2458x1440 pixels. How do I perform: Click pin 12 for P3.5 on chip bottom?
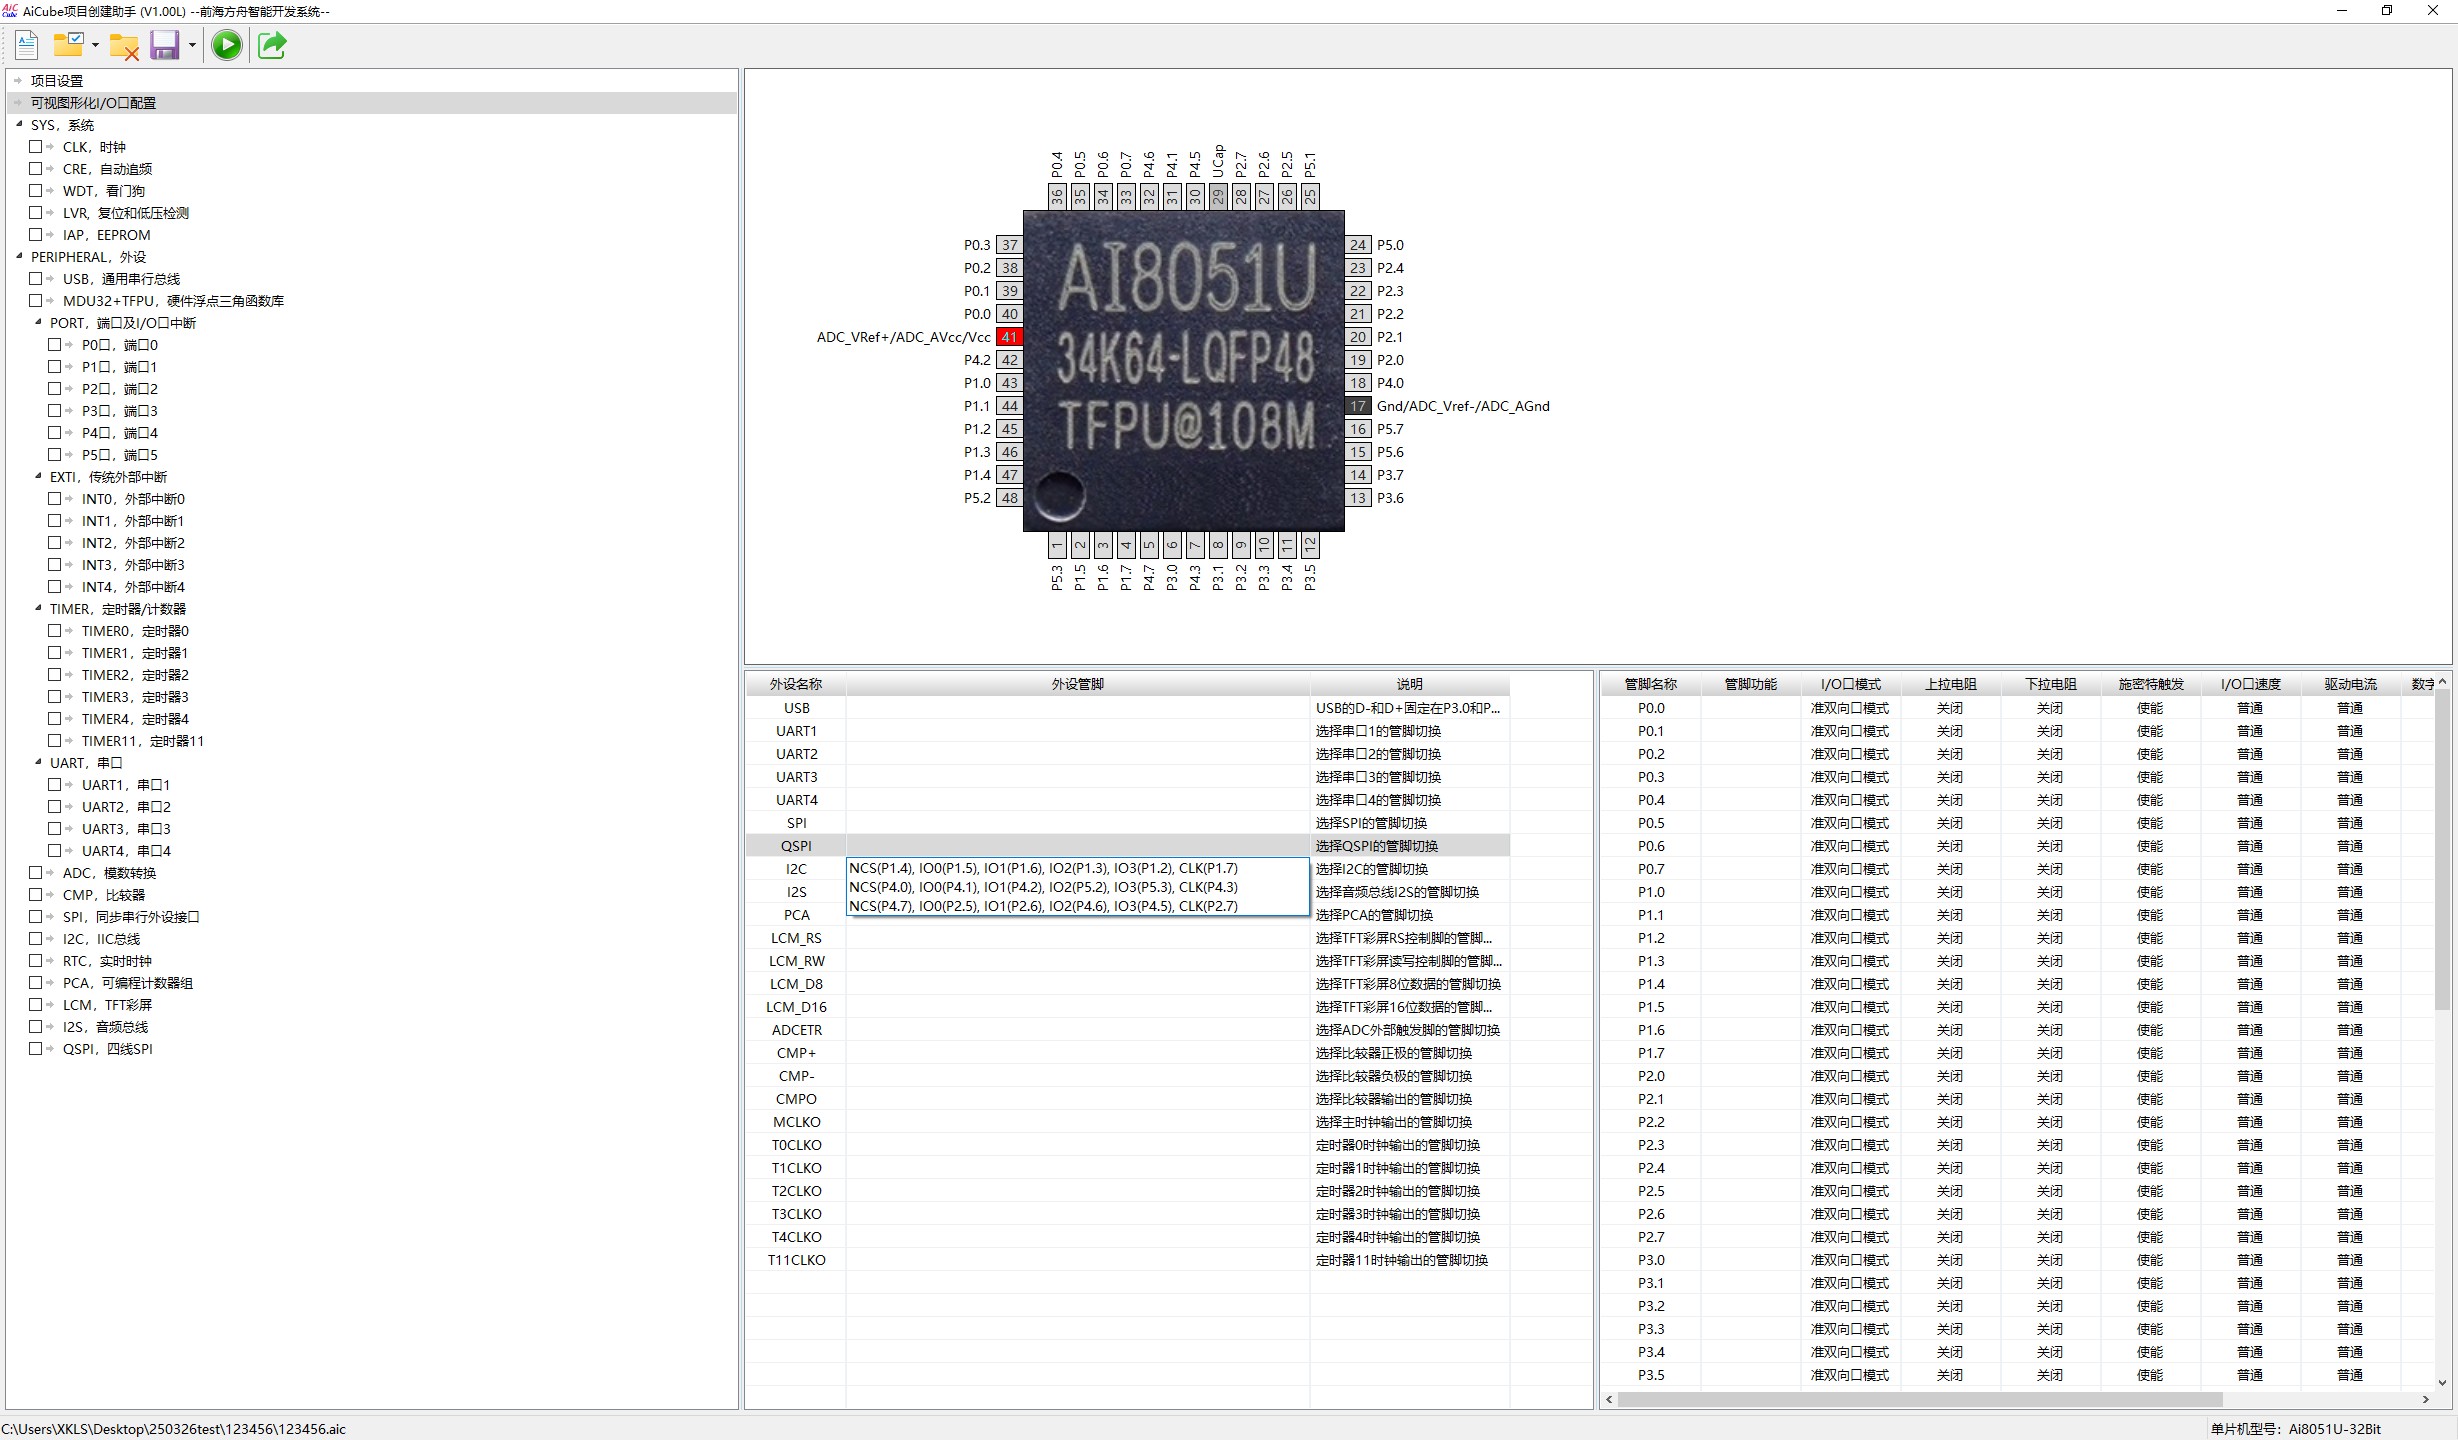pos(1310,545)
